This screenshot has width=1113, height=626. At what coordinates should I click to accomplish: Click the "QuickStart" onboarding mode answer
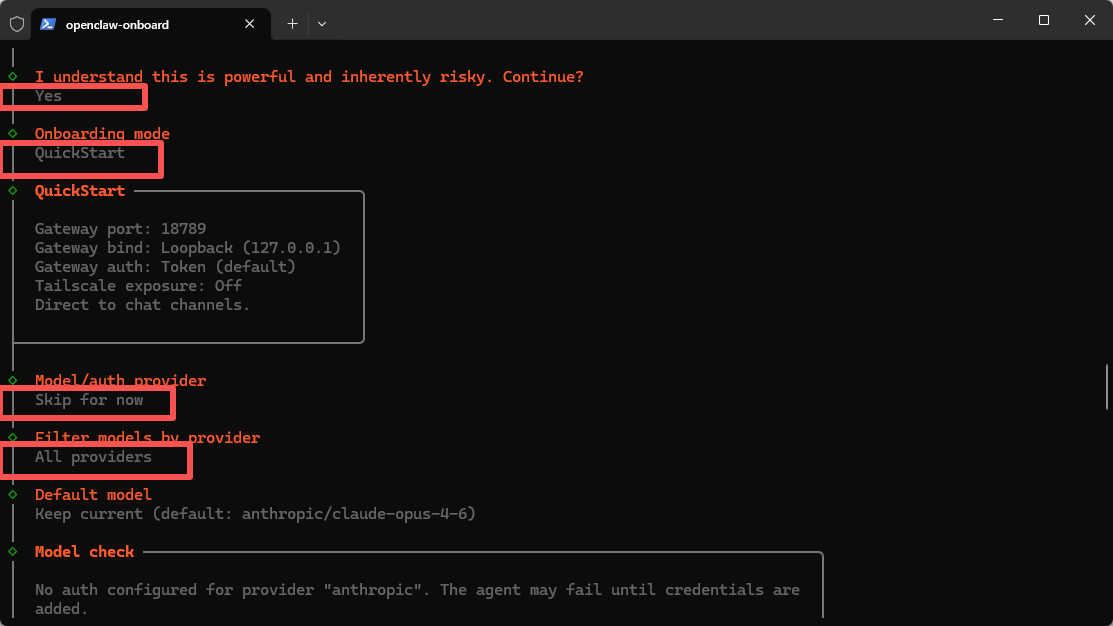(80, 153)
